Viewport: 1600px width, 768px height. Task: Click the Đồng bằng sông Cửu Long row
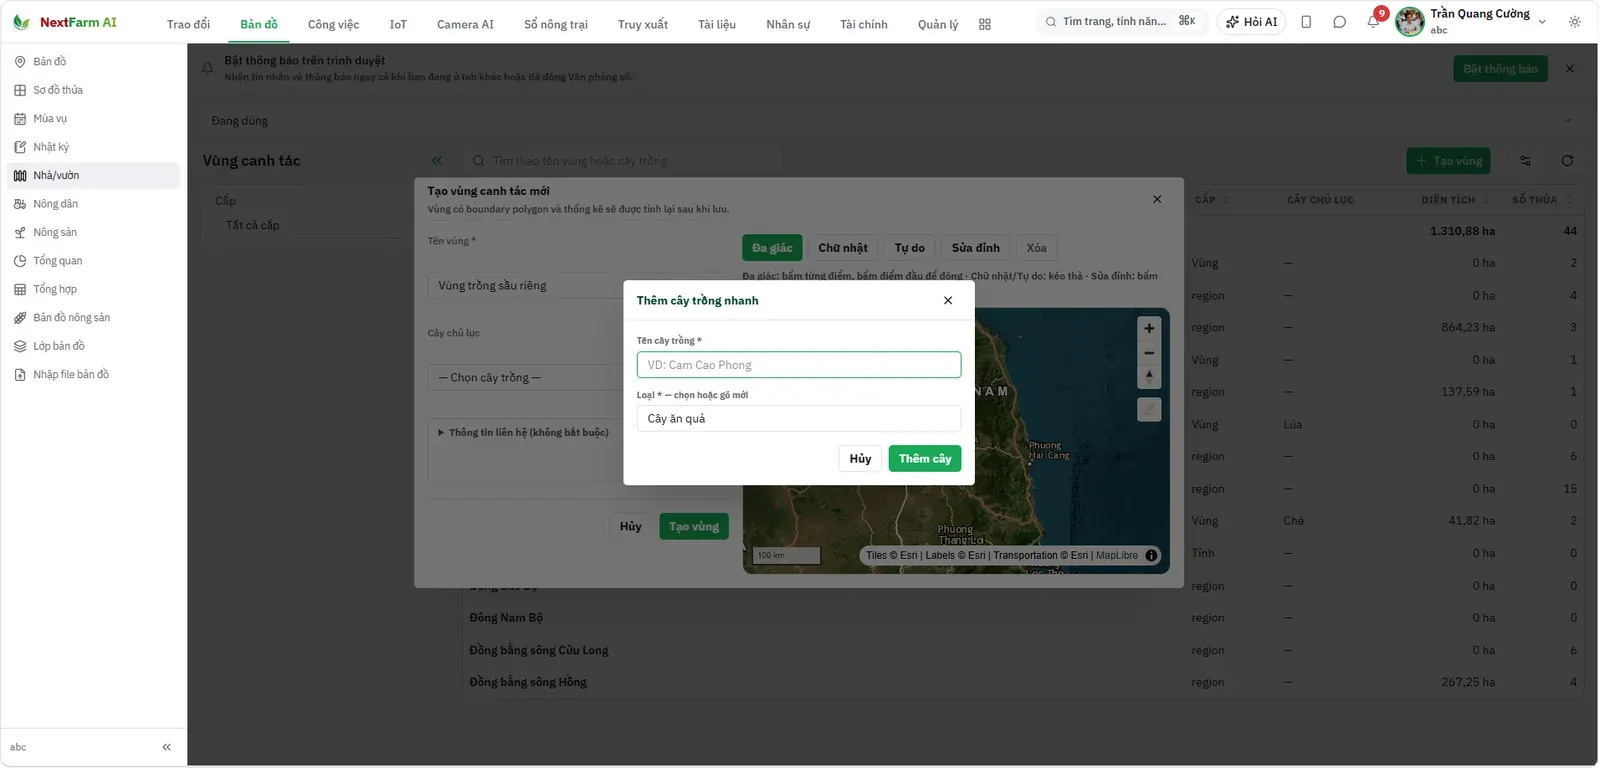tap(1024, 650)
